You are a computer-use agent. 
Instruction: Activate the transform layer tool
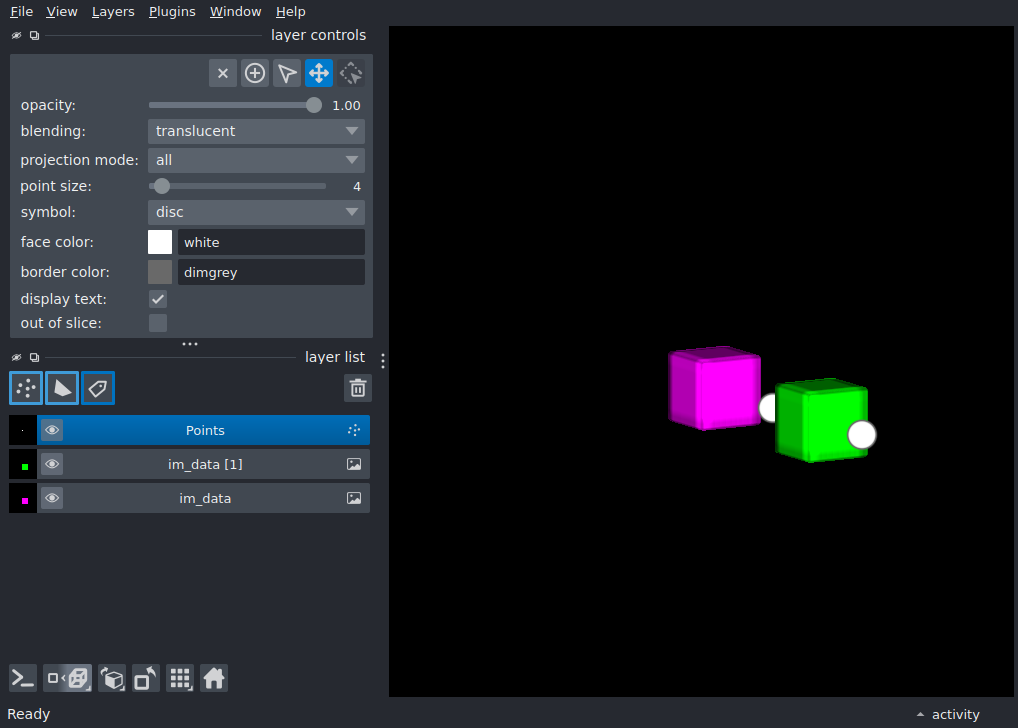[x=351, y=73]
